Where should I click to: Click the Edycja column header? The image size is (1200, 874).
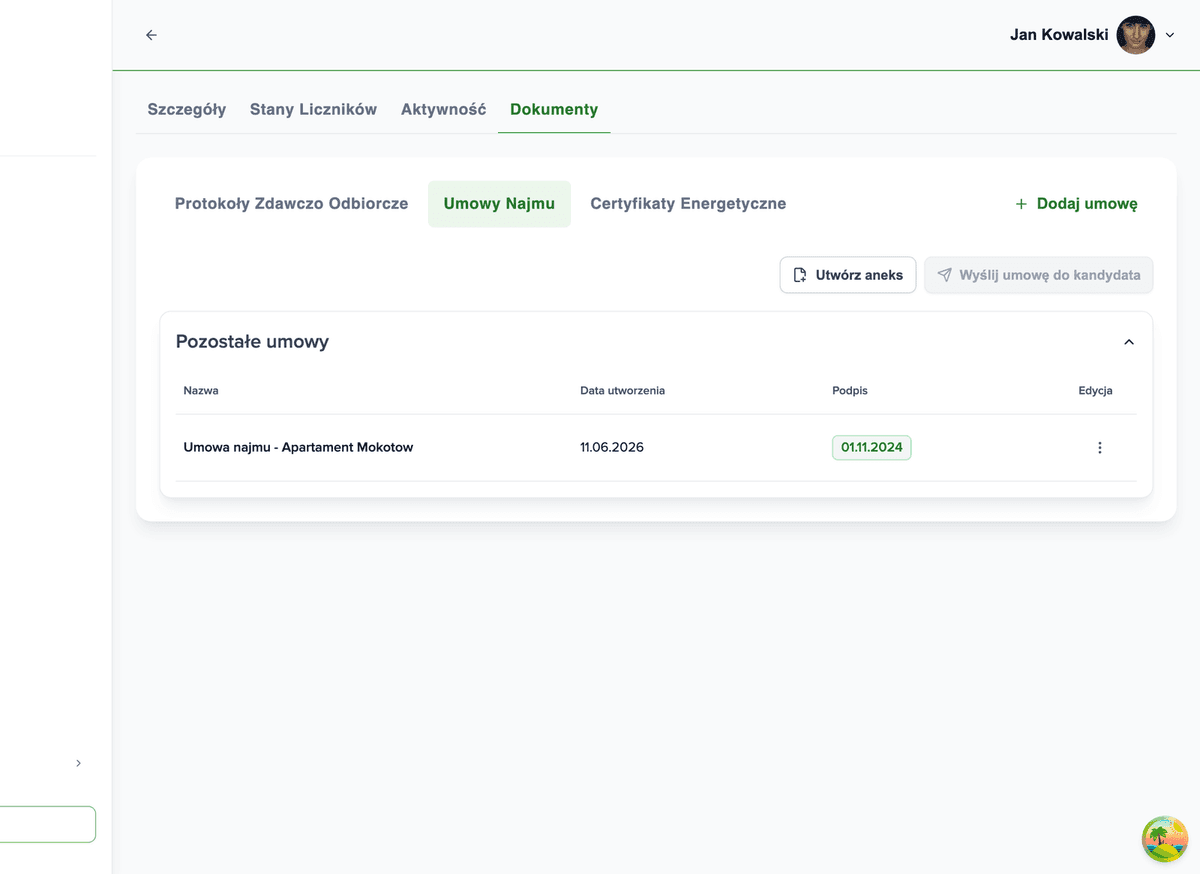coord(1095,391)
